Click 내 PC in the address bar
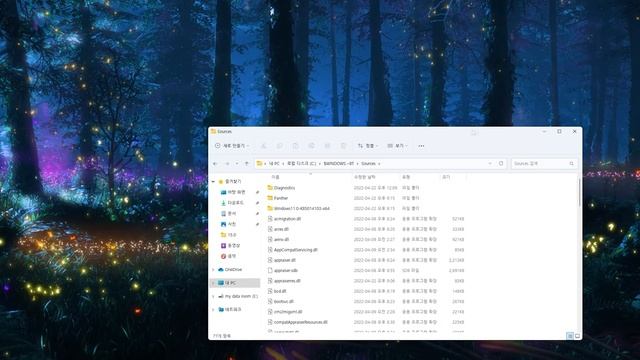 click(274, 164)
